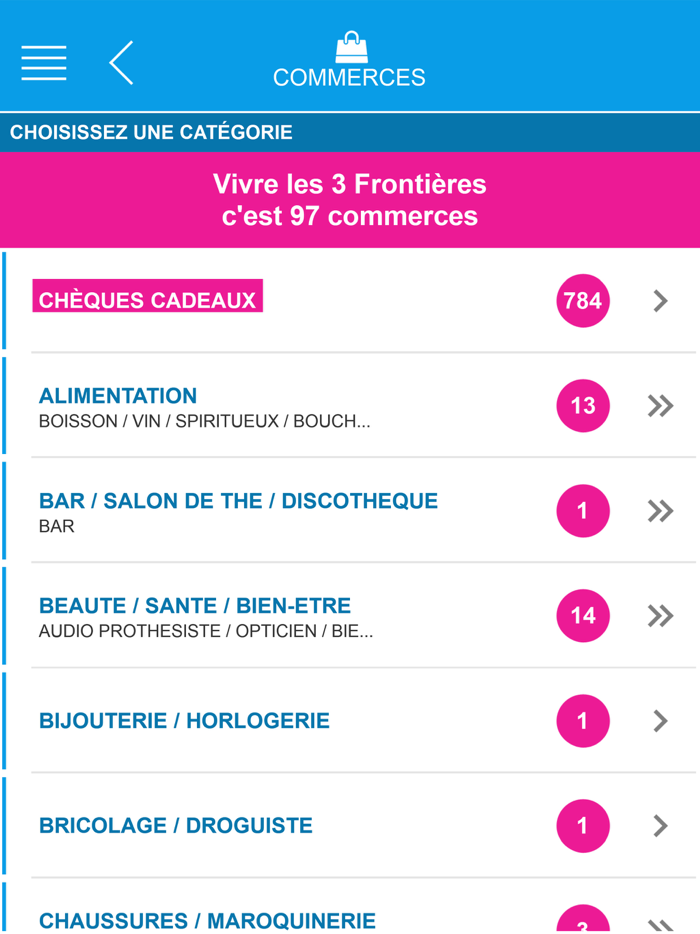The height and width of the screenshot is (934, 700).
Task: Open the ALIMENTATION category title
Action: pyautogui.click(x=117, y=396)
